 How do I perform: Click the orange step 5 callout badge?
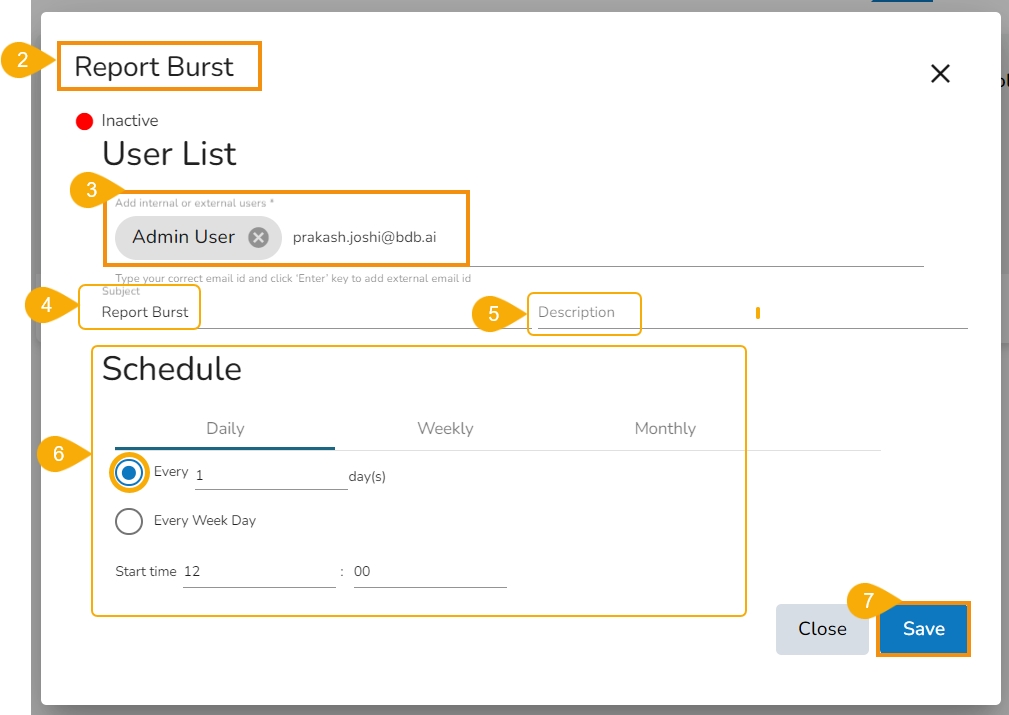[x=493, y=314]
